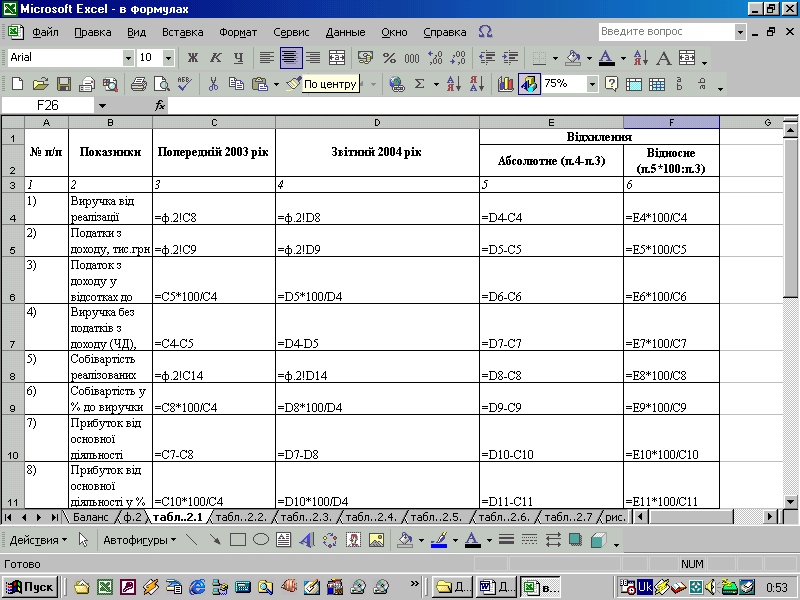Save workbook with diskette icon
The width and height of the screenshot is (800, 600).
pyautogui.click(x=64, y=84)
